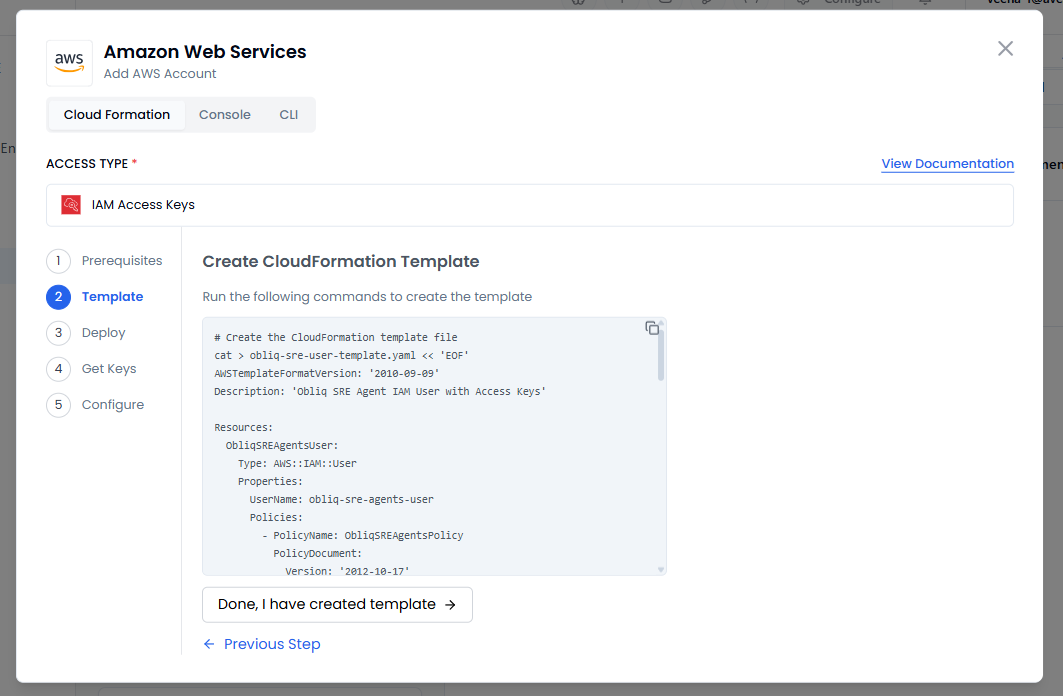Click the red IAM key icon

coord(71,205)
